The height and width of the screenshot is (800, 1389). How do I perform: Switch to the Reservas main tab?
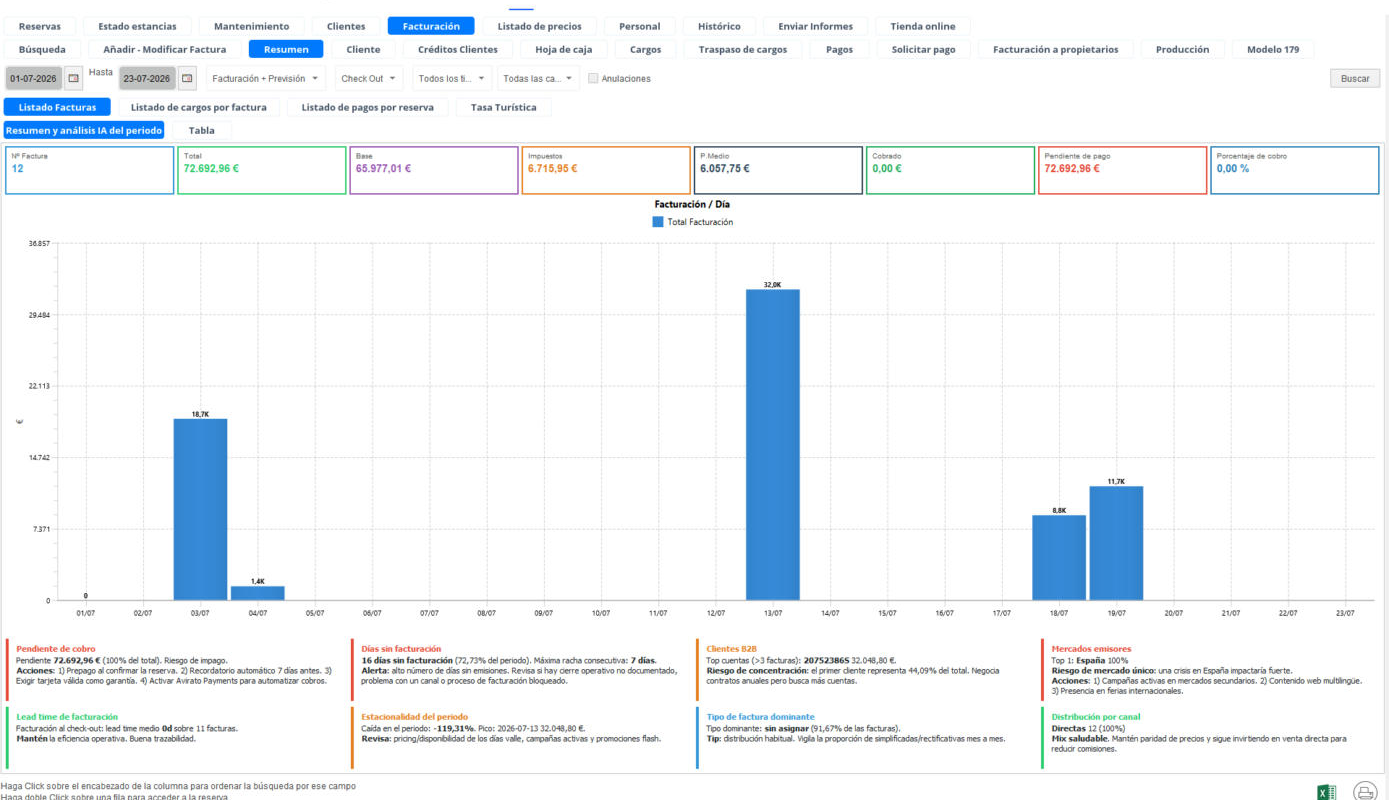(x=40, y=26)
